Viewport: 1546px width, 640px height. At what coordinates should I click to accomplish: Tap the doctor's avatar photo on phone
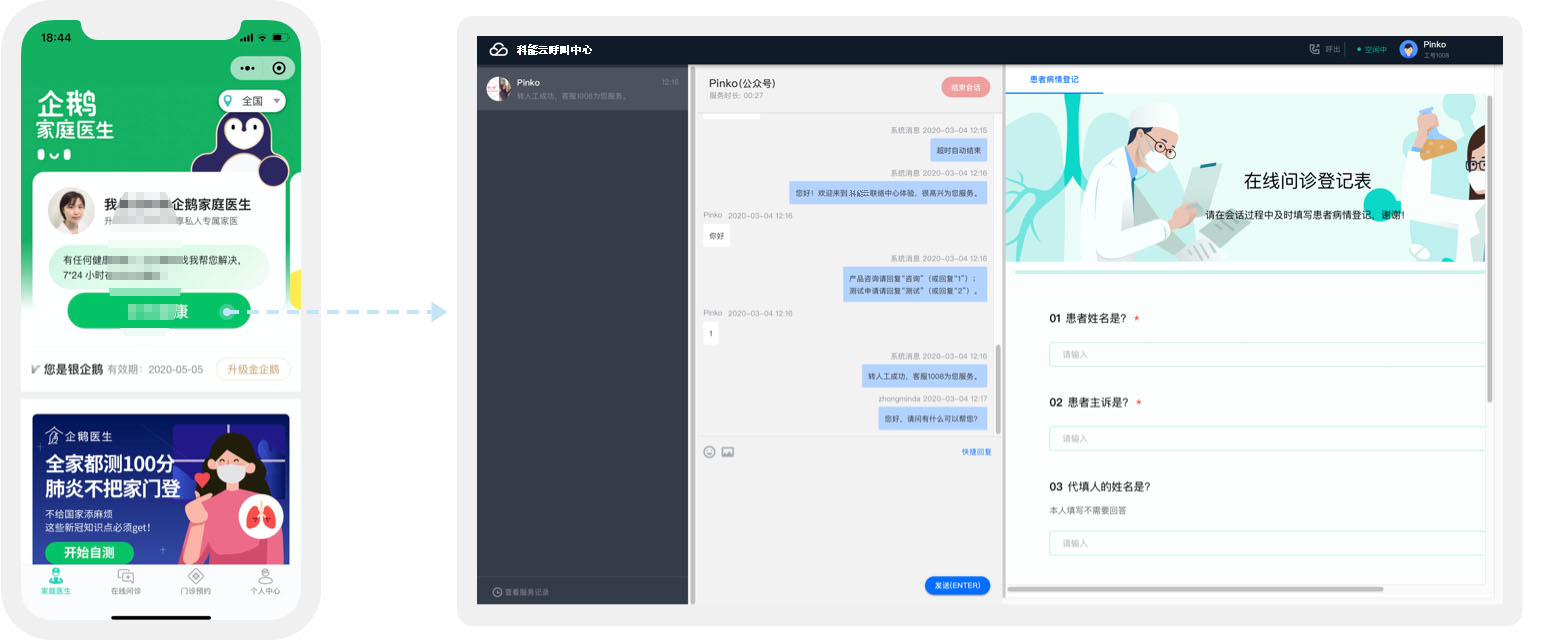[x=71, y=211]
